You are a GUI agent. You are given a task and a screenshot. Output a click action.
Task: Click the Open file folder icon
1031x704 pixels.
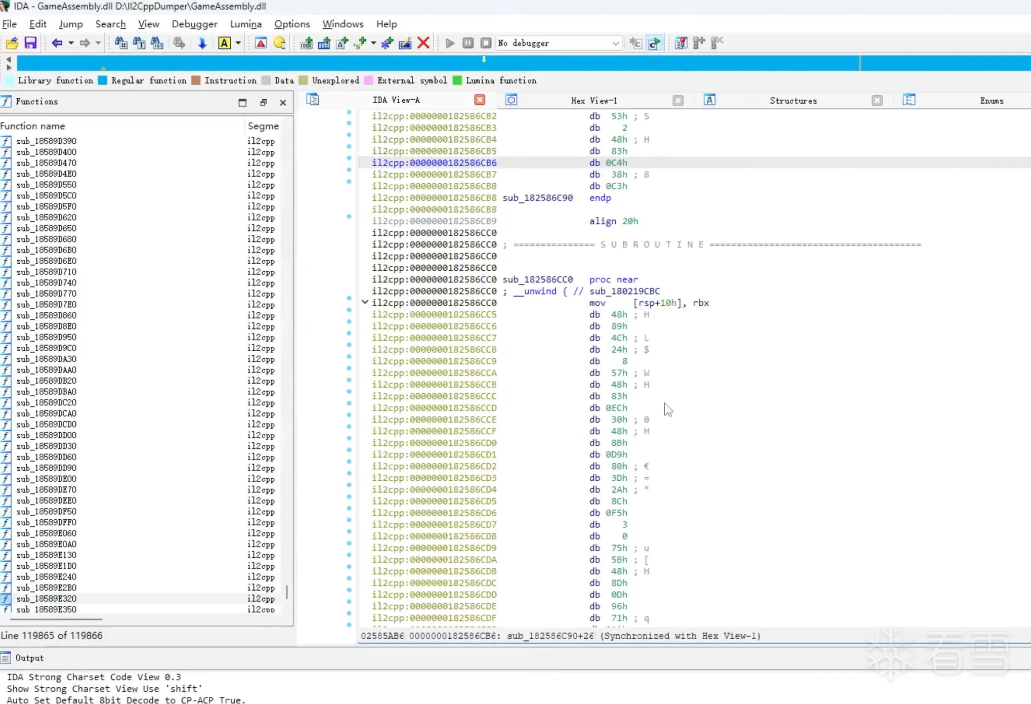(x=12, y=43)
